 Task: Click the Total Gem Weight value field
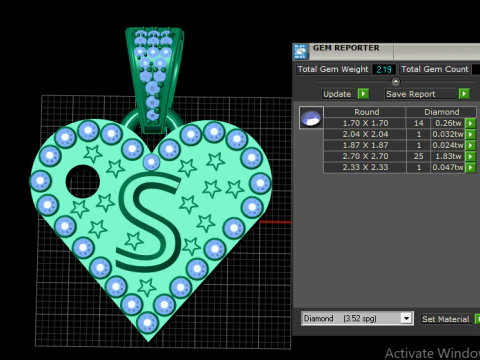pyautogui.click(x=384, y=69)
